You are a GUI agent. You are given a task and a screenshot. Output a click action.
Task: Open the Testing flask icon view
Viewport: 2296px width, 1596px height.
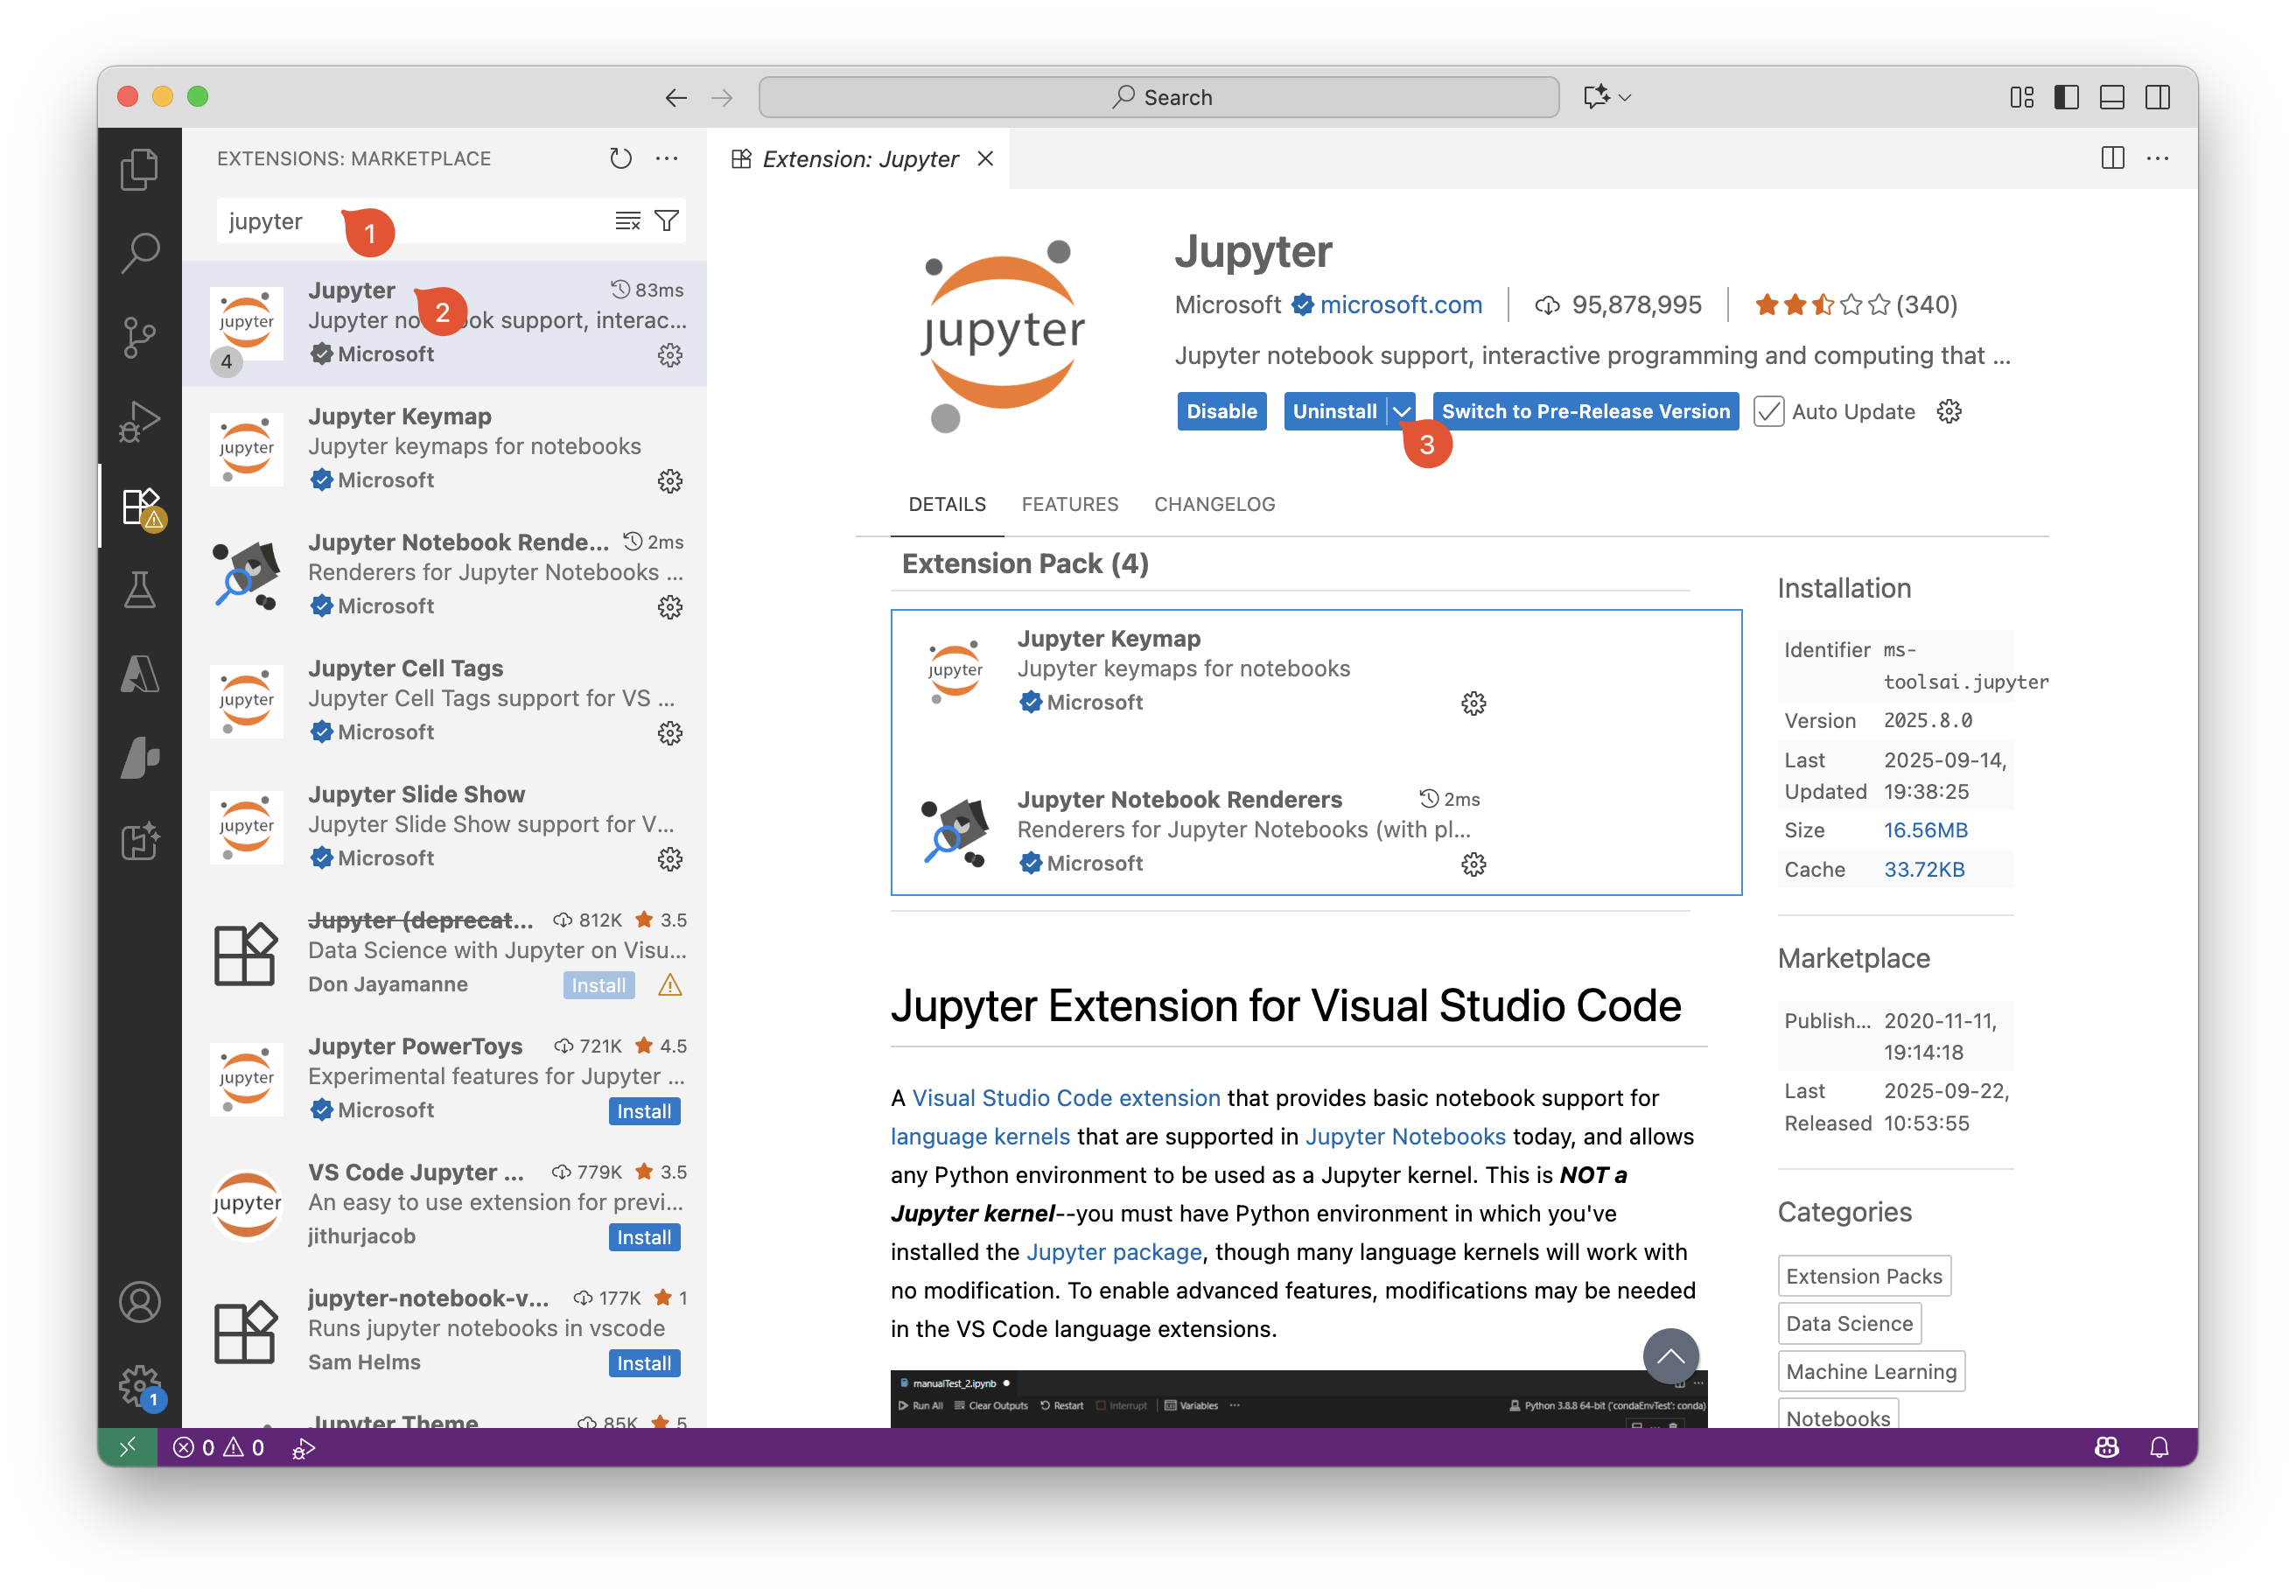139,589
